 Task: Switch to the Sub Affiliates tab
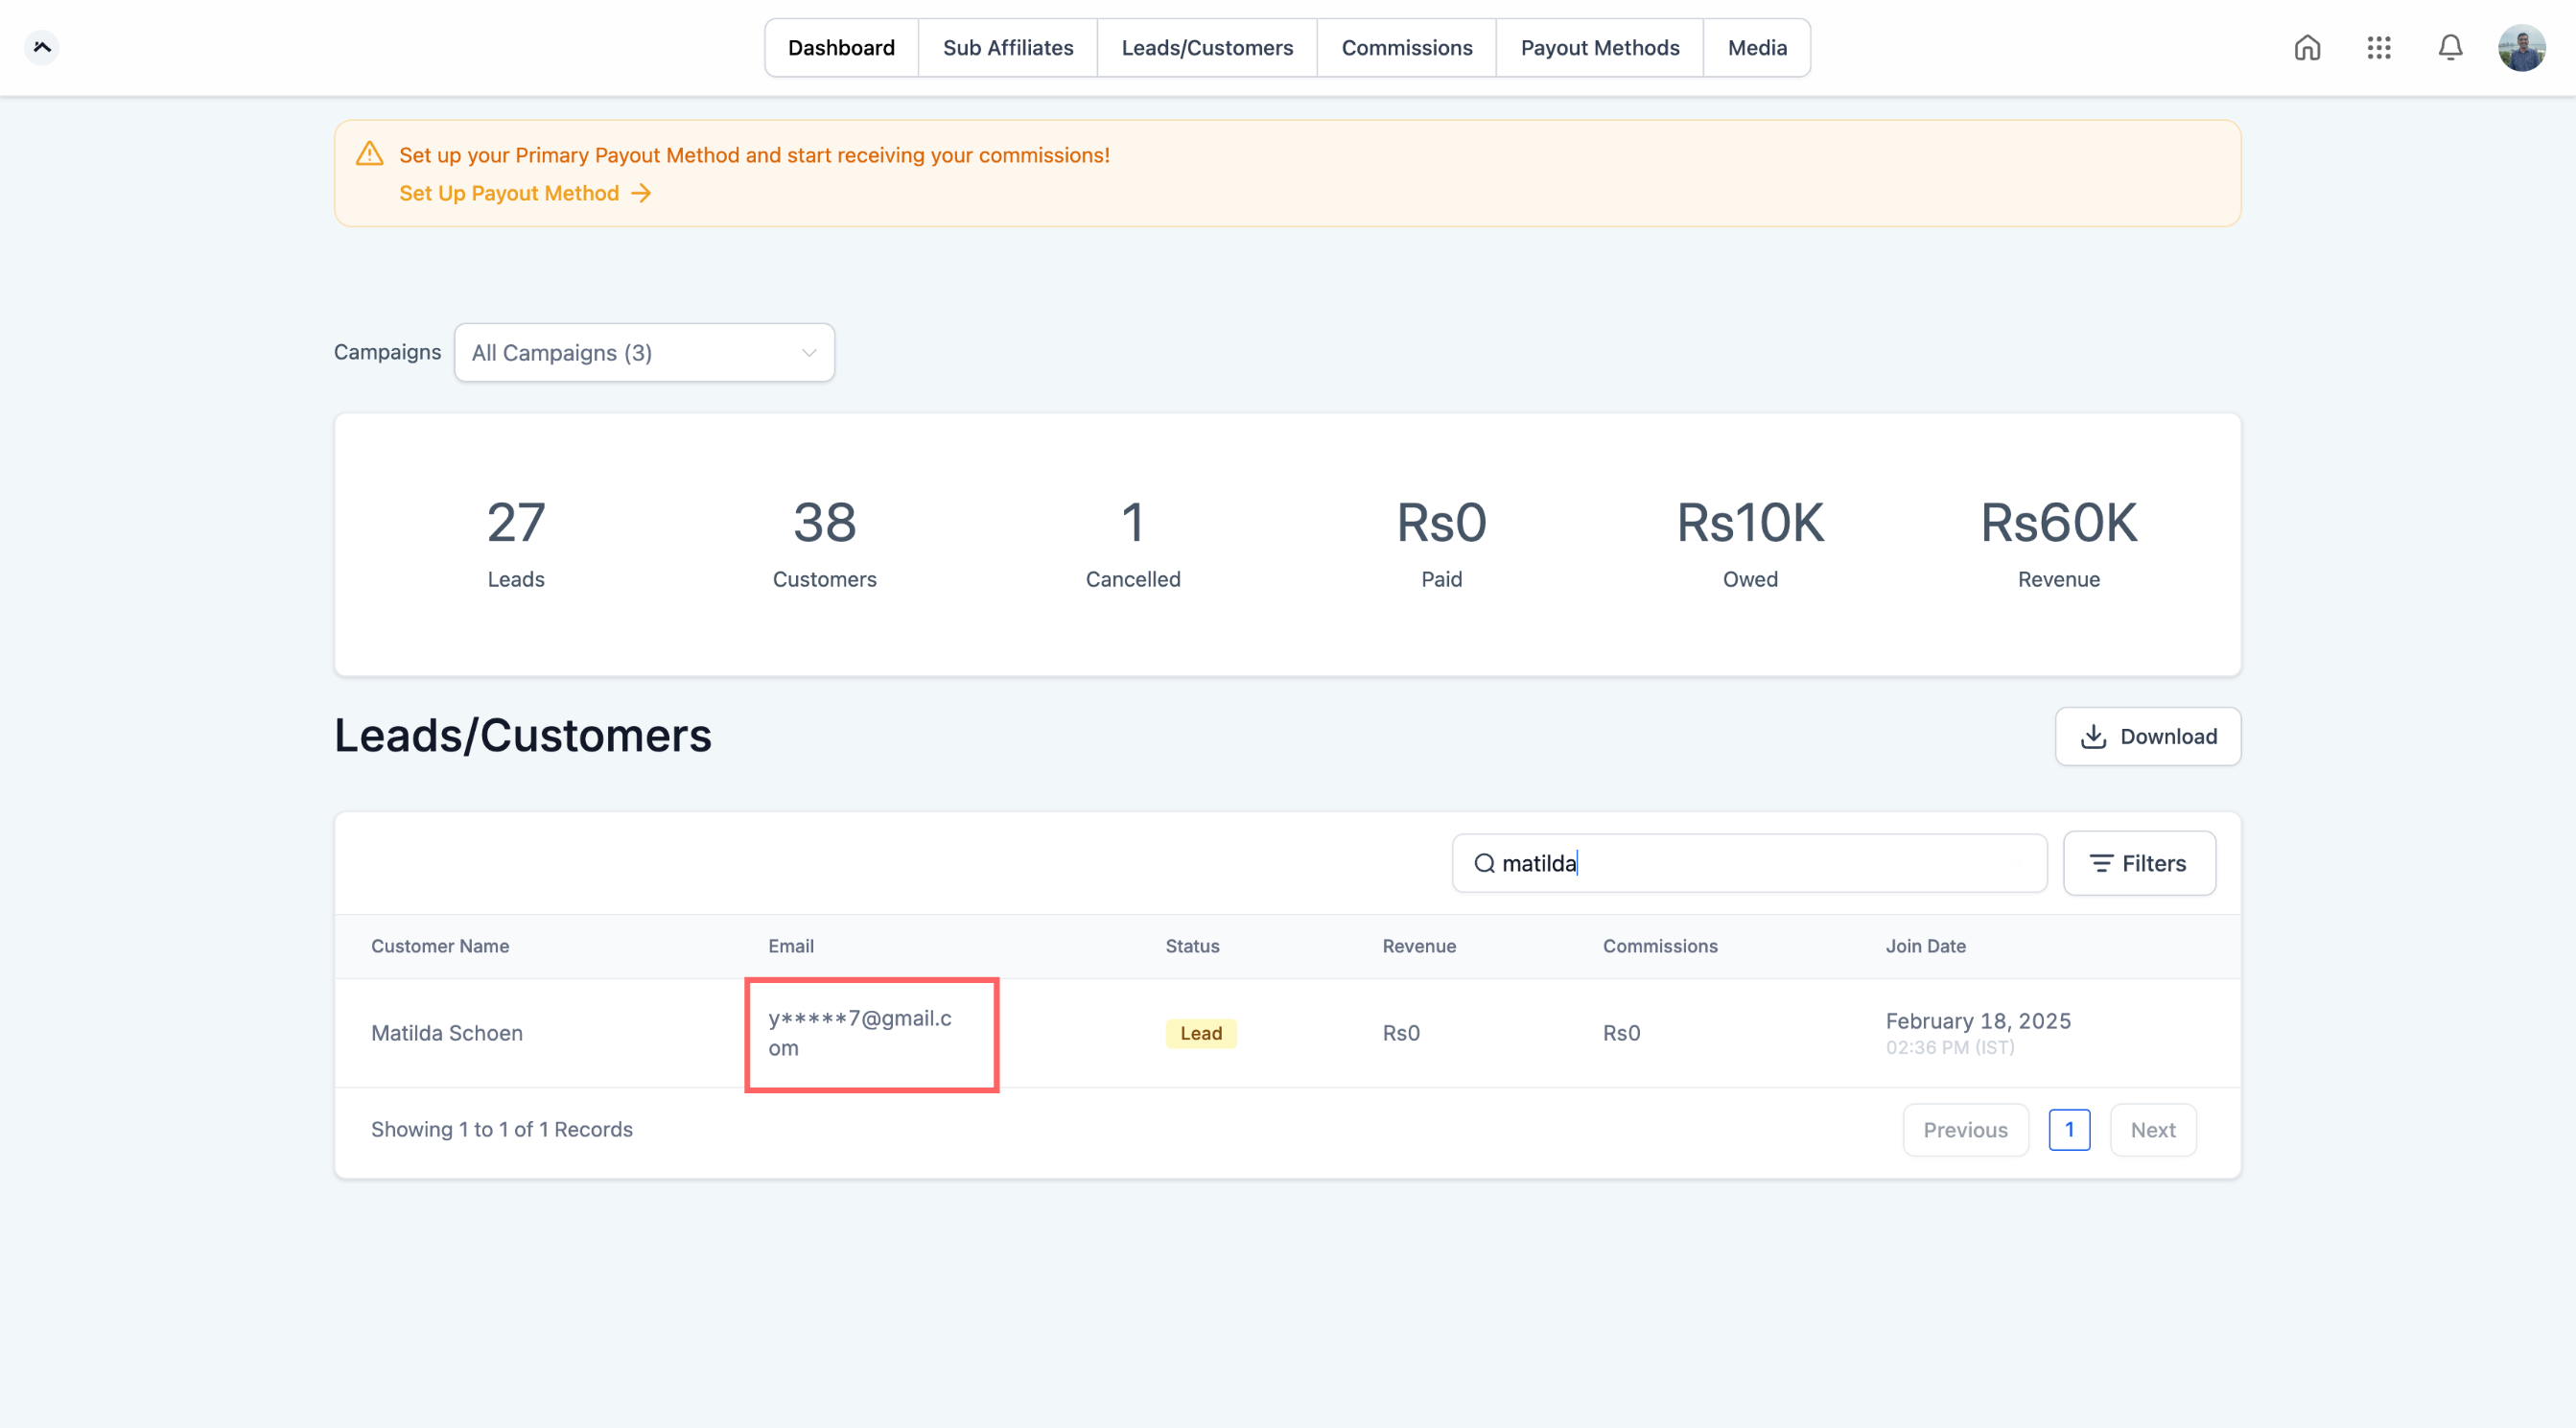coord(1007,48)
